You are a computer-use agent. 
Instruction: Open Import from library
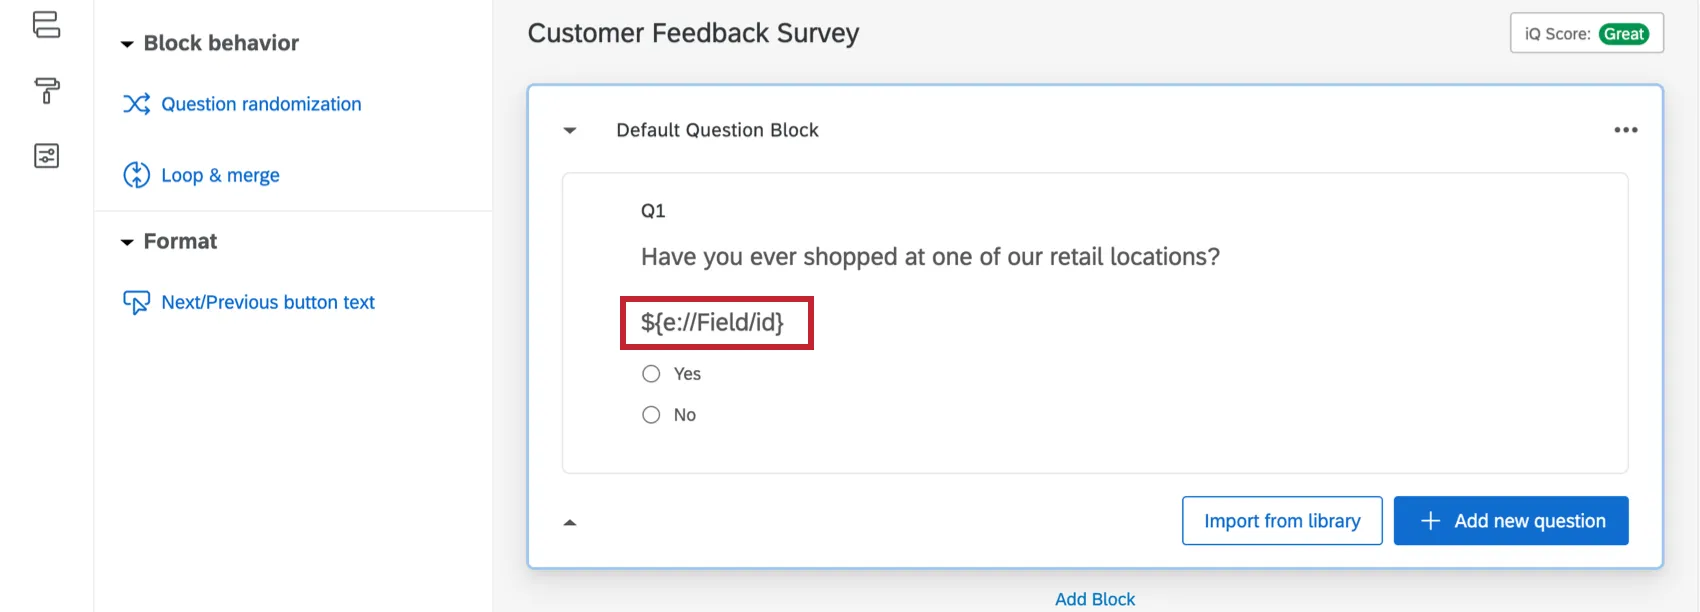(1282, 520)
